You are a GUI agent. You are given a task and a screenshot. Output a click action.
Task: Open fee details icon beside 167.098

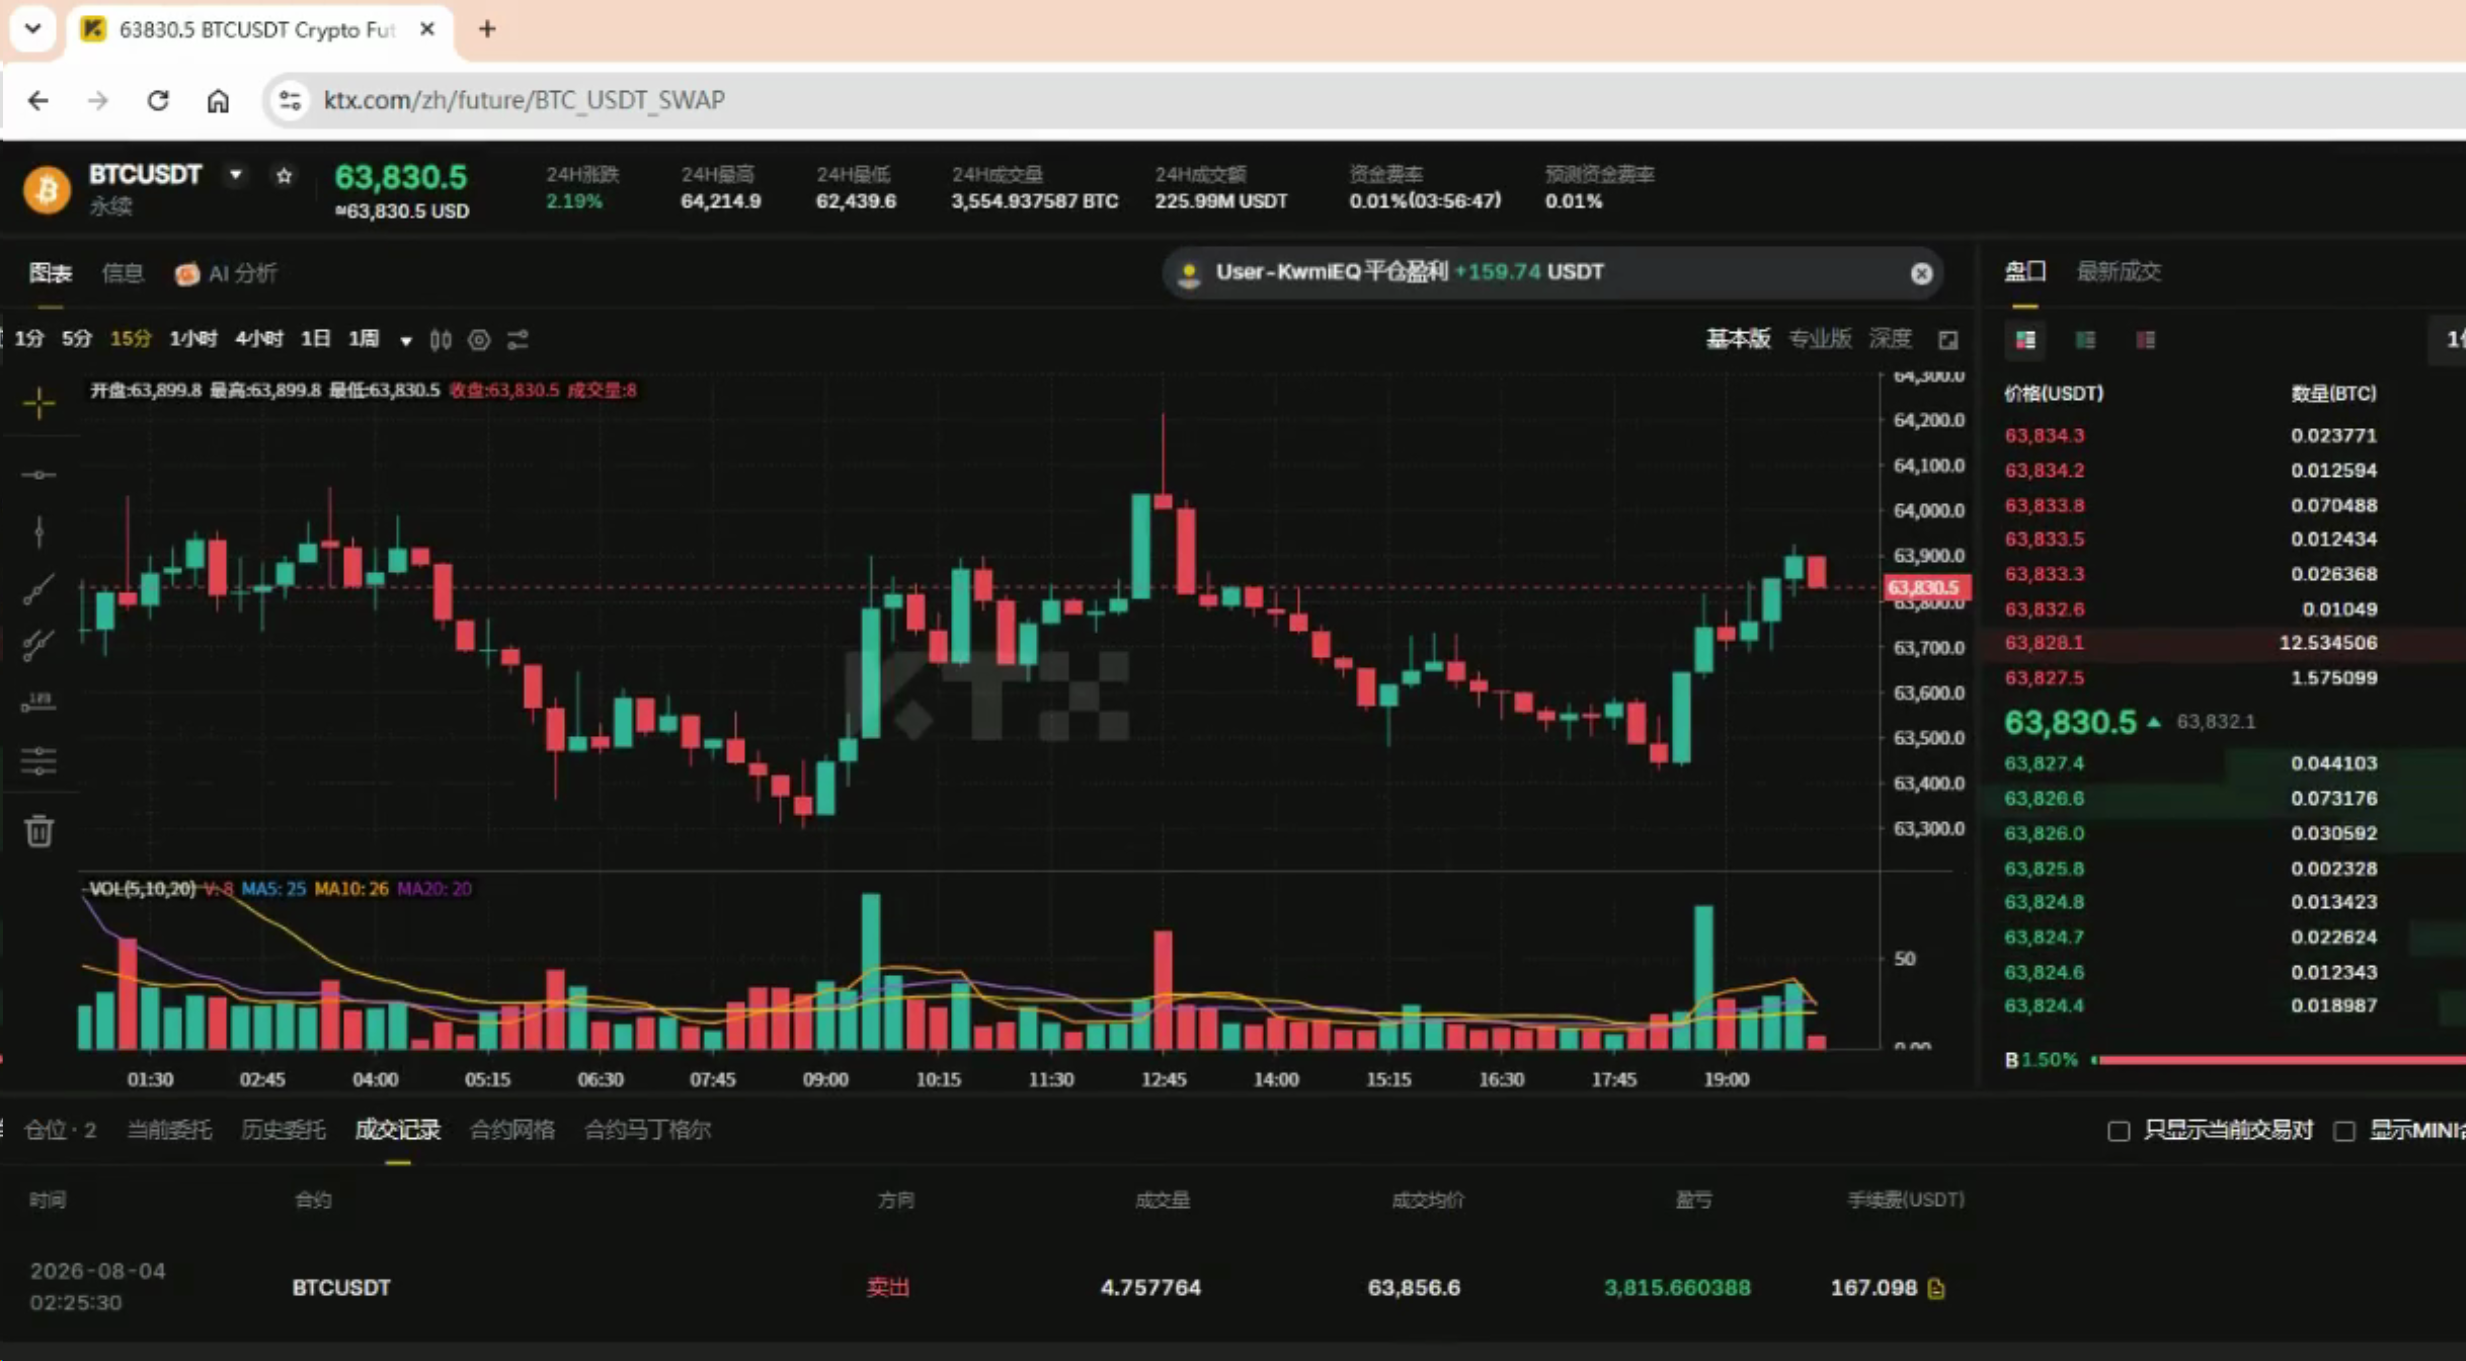pos(1936,1288)
